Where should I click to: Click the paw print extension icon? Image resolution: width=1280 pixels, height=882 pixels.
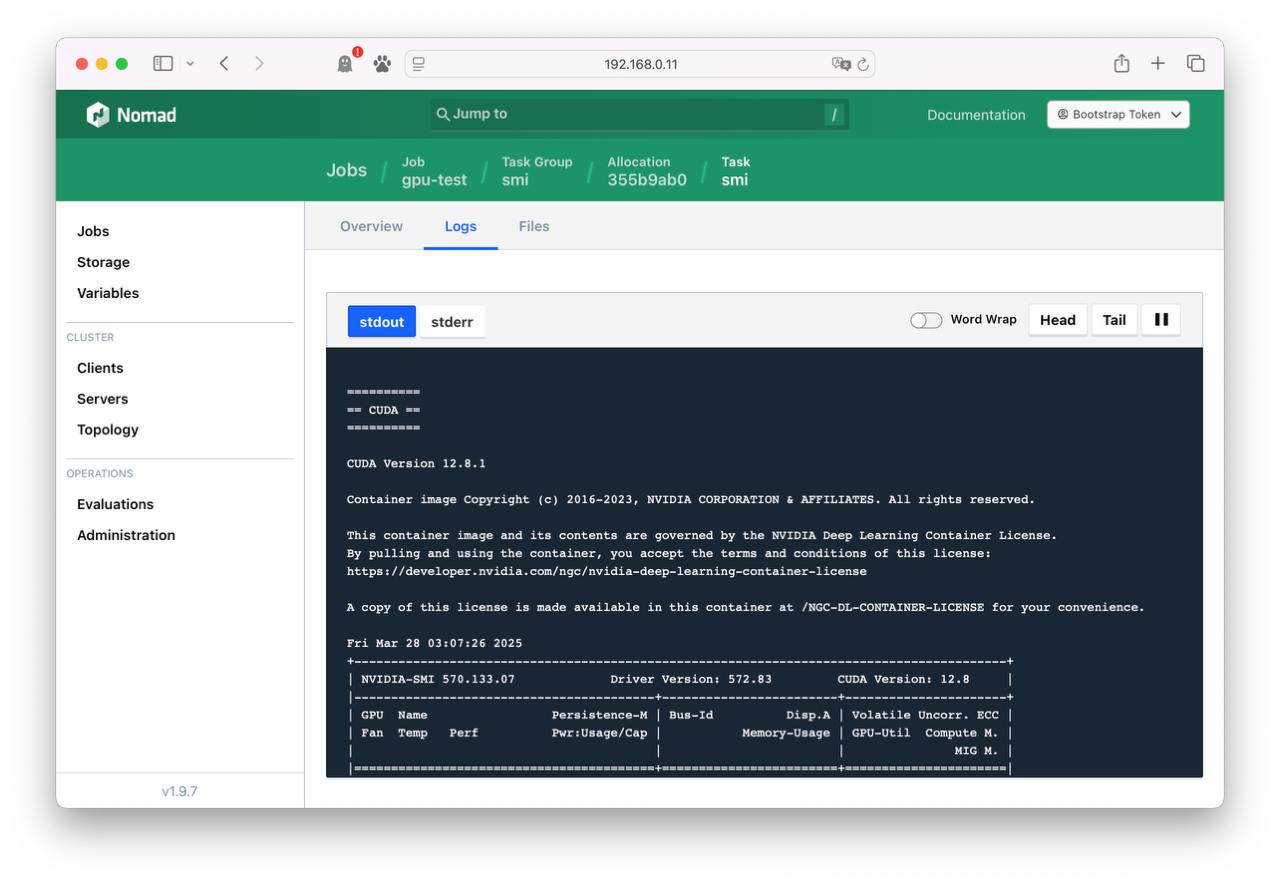pos(382,64)
